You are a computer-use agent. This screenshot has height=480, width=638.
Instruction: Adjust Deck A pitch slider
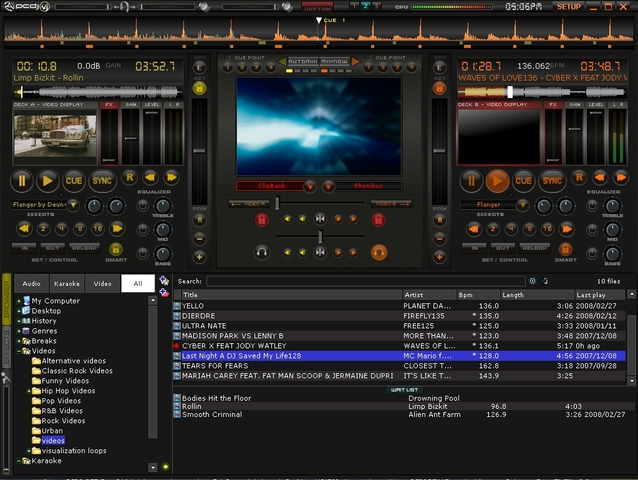(x=199, y=151)
